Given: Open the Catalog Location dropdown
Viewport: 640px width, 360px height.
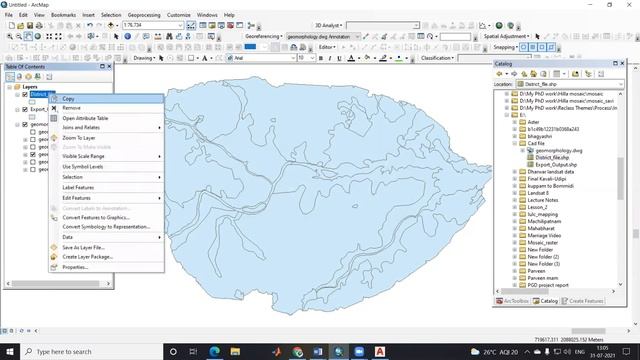Looking at the screenshot, I should (620, 84).
